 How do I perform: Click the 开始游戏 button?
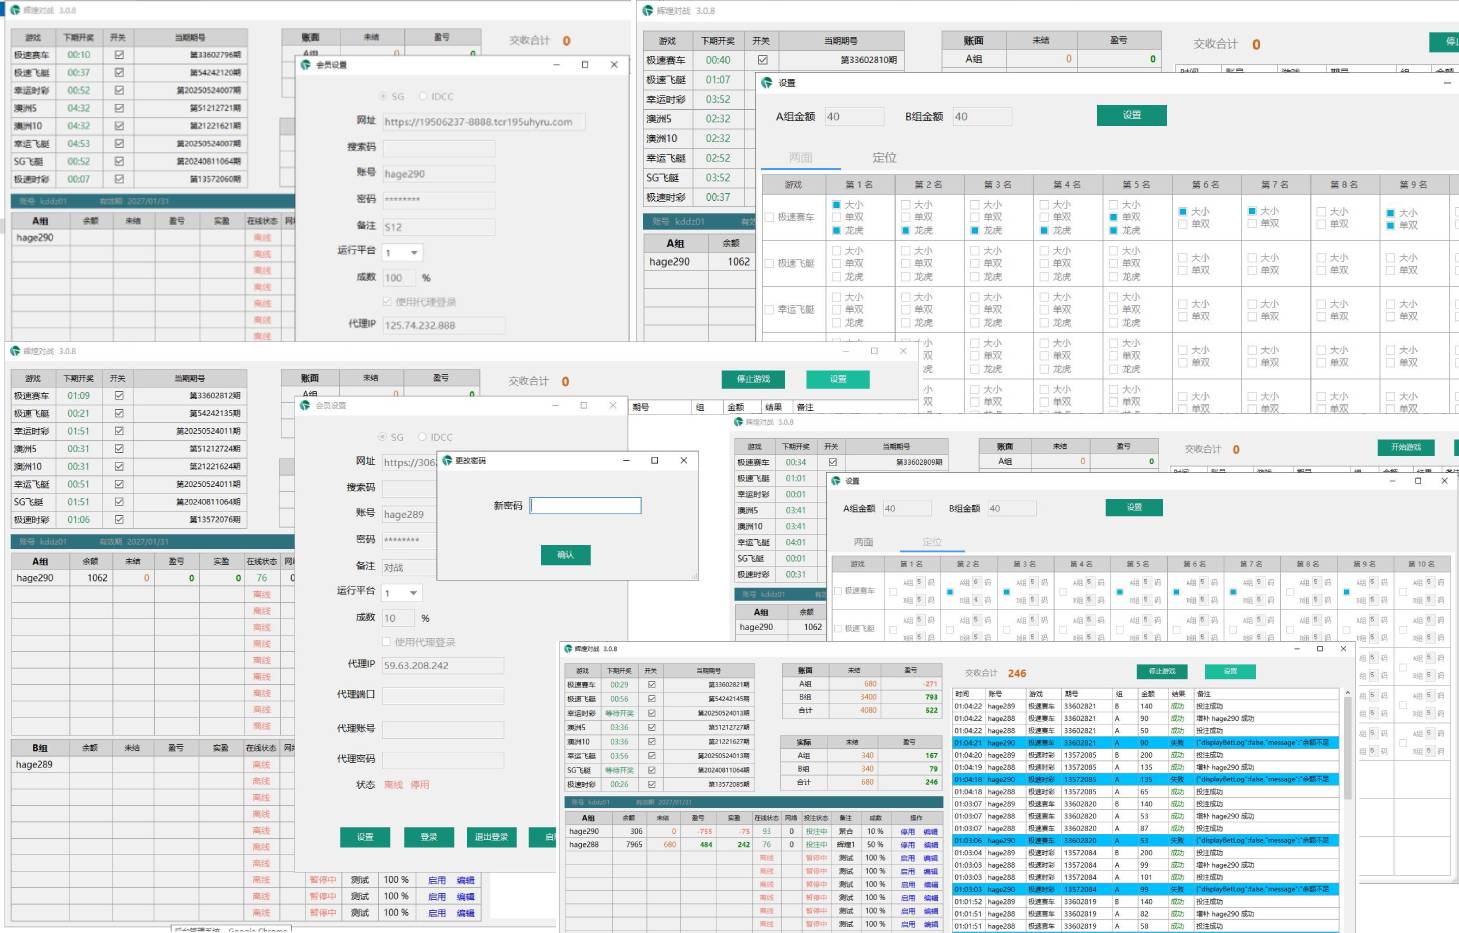coord(1405,447)
